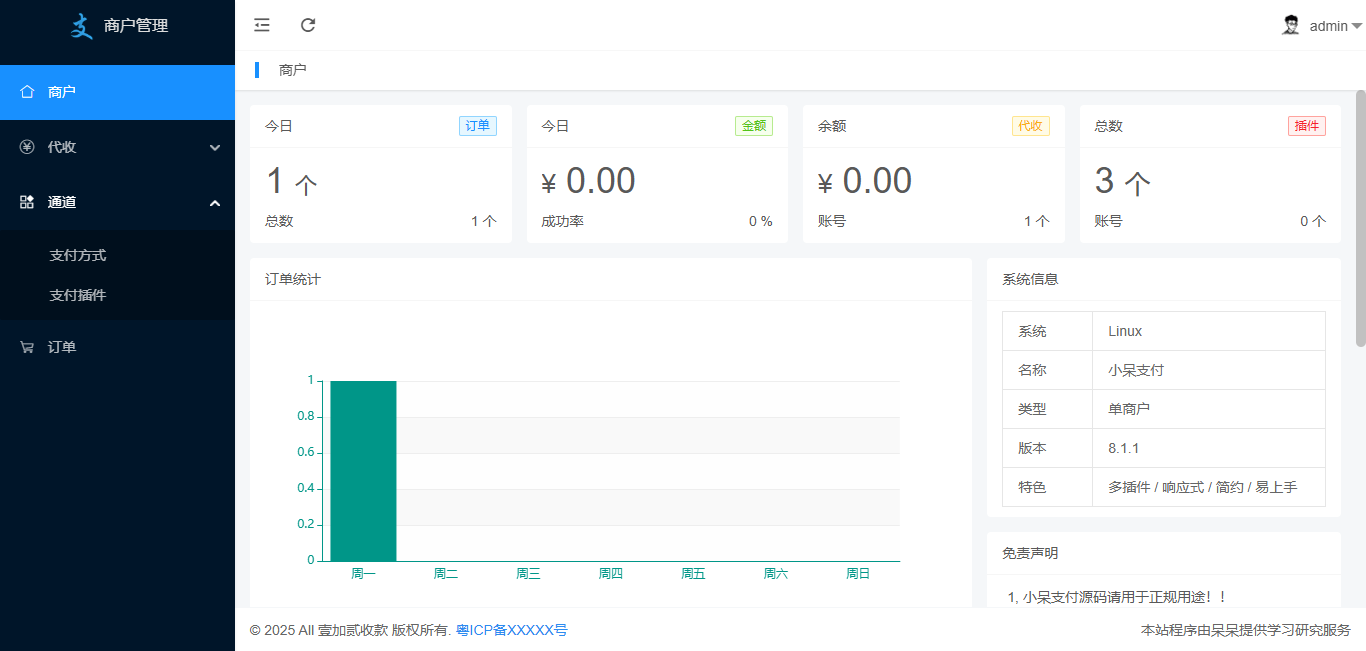
Task: Collapse the sidebar using the top toolbar icon
Action: tap(261, 25)
